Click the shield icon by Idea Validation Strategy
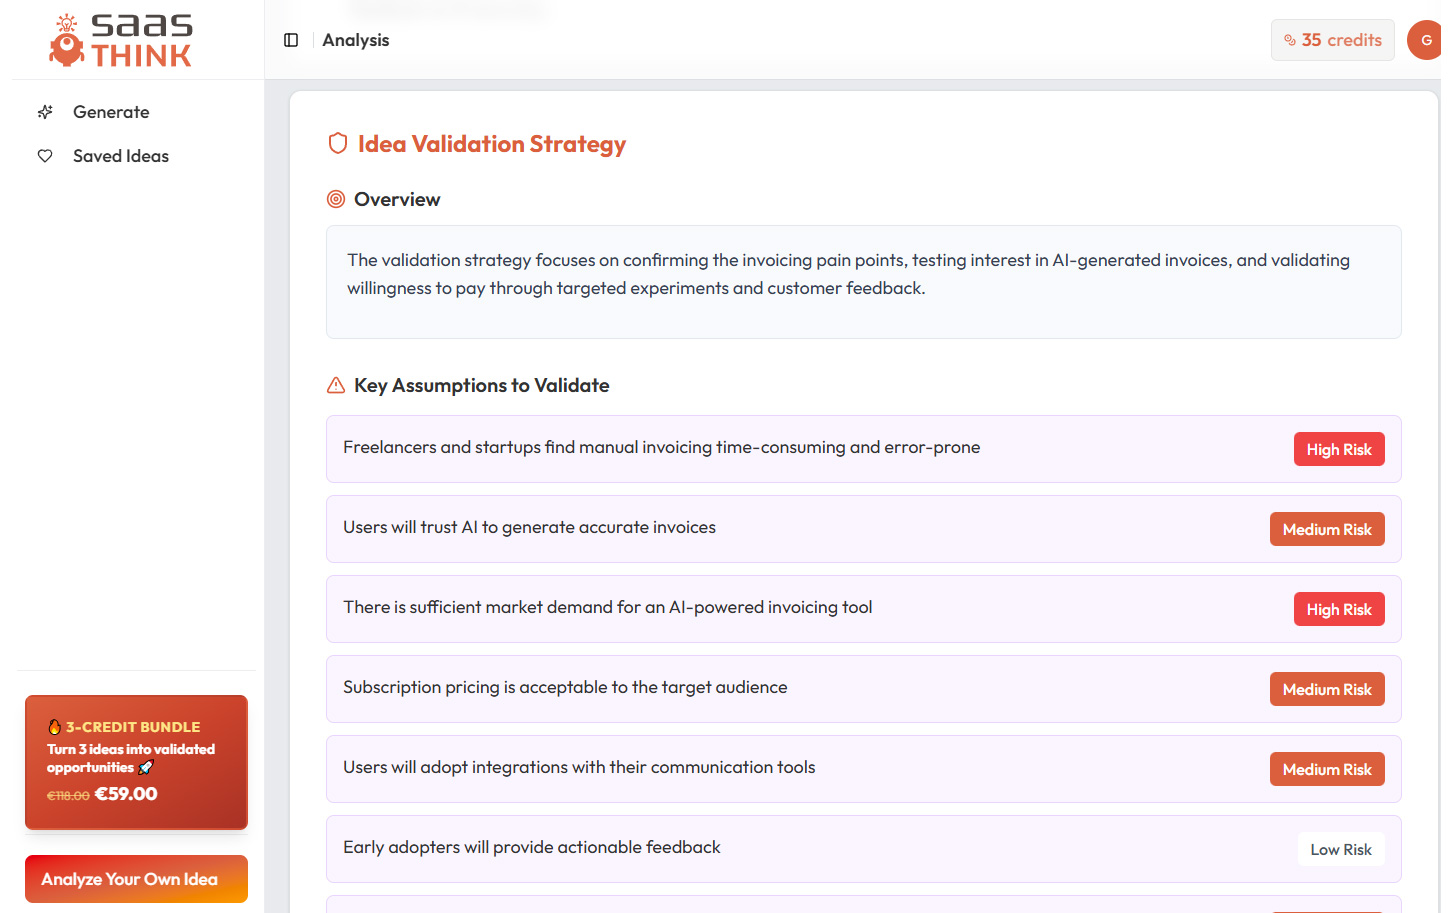The width and height of the screenshot is (1453, 913). (x=338, y=144)
